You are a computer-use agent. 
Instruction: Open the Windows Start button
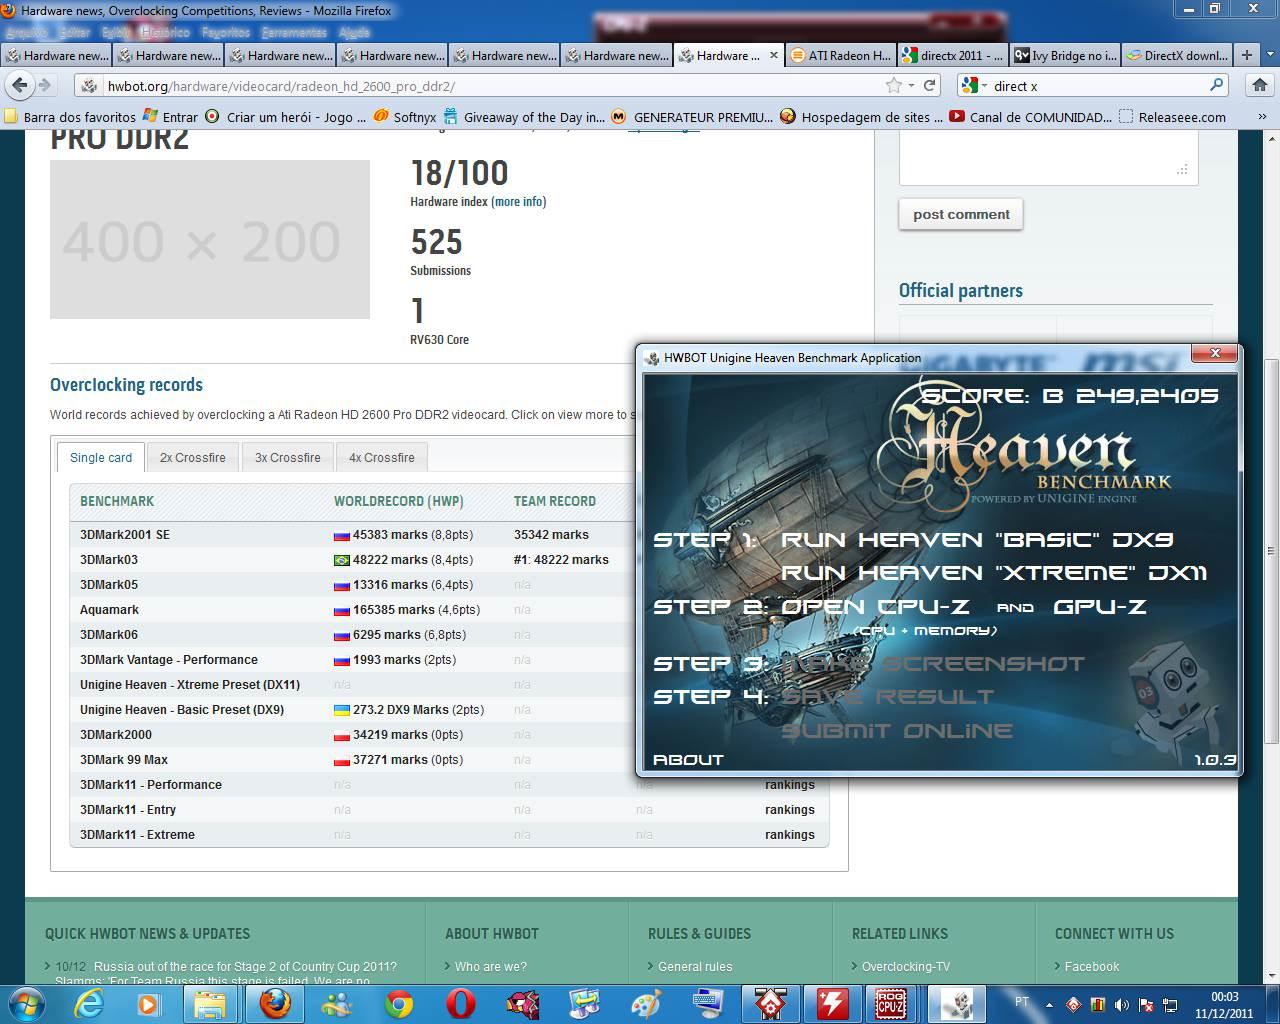pos(26,1003)
